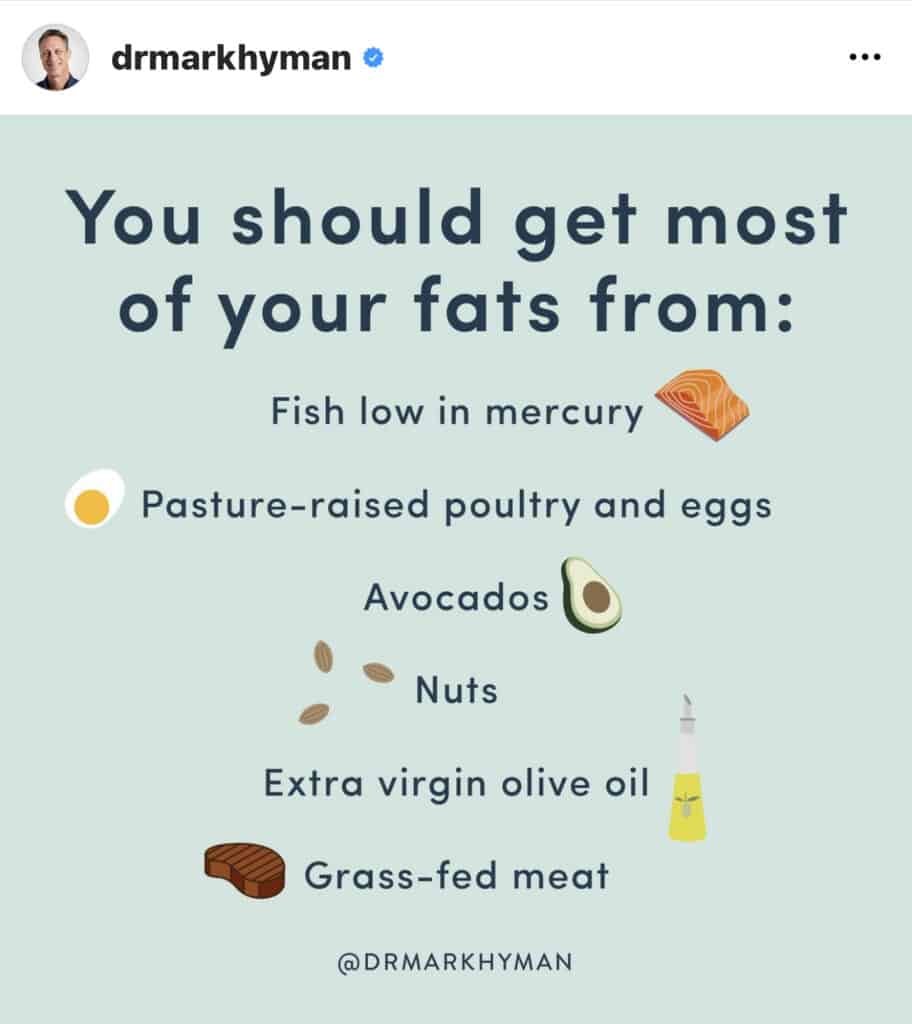Viewport: 912px width, 1024px height.
Task: Select "Pasture-raised poultry and eggs" text
Action: [x=456, y=505]
